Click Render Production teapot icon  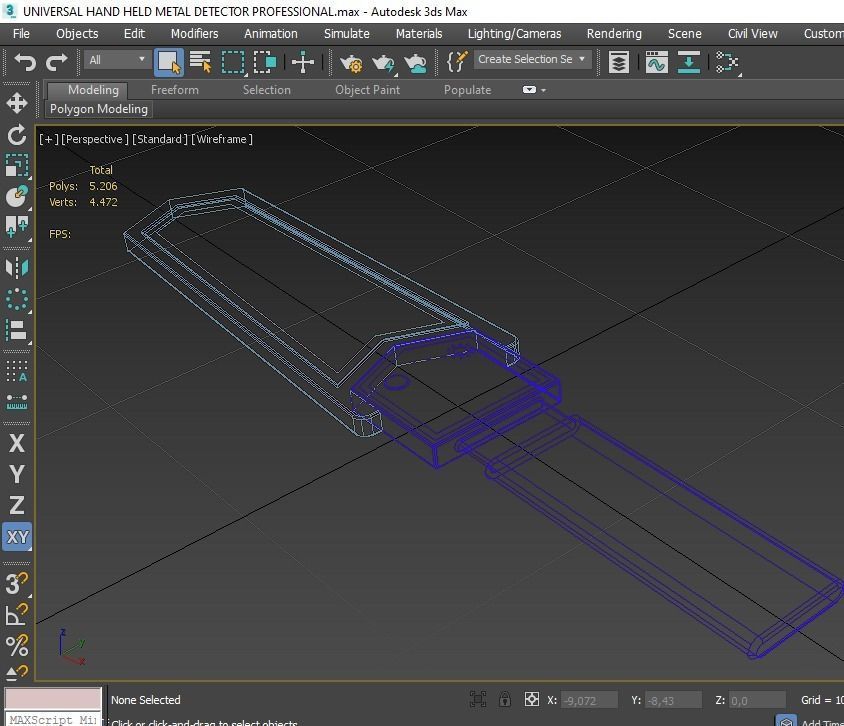[416, 63]
